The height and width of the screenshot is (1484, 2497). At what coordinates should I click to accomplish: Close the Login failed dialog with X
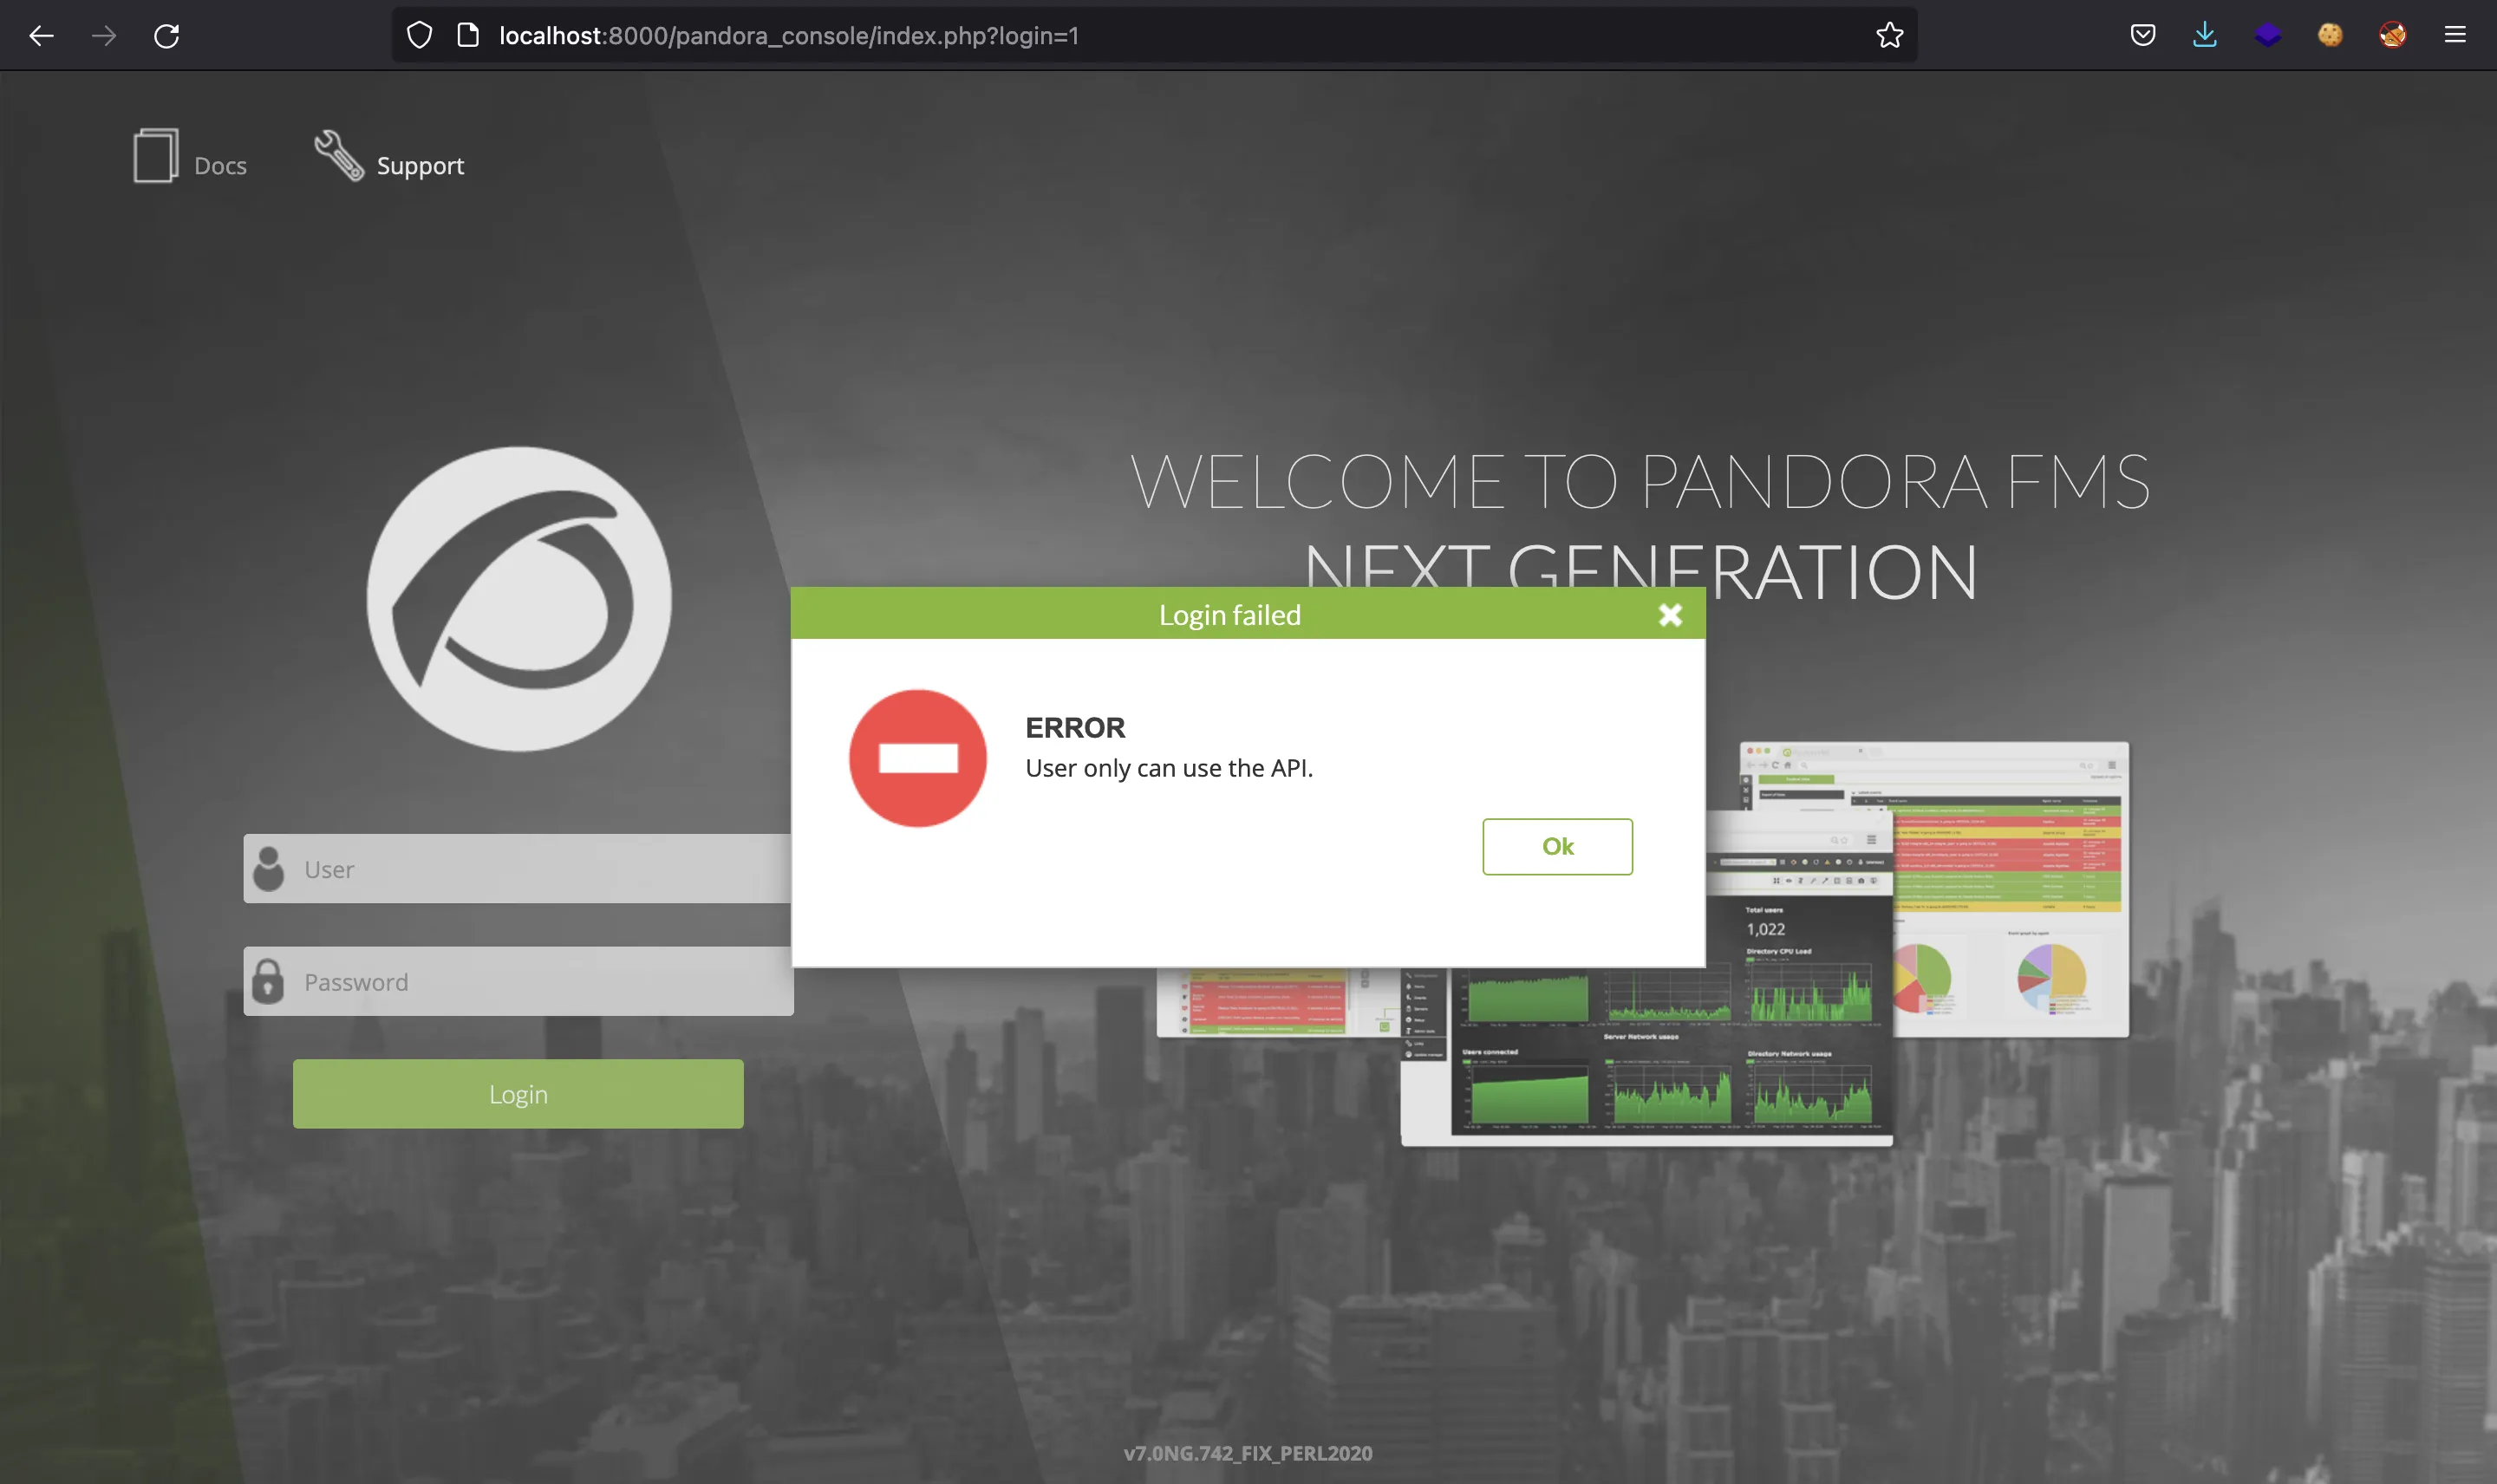tap(1670, 615)
